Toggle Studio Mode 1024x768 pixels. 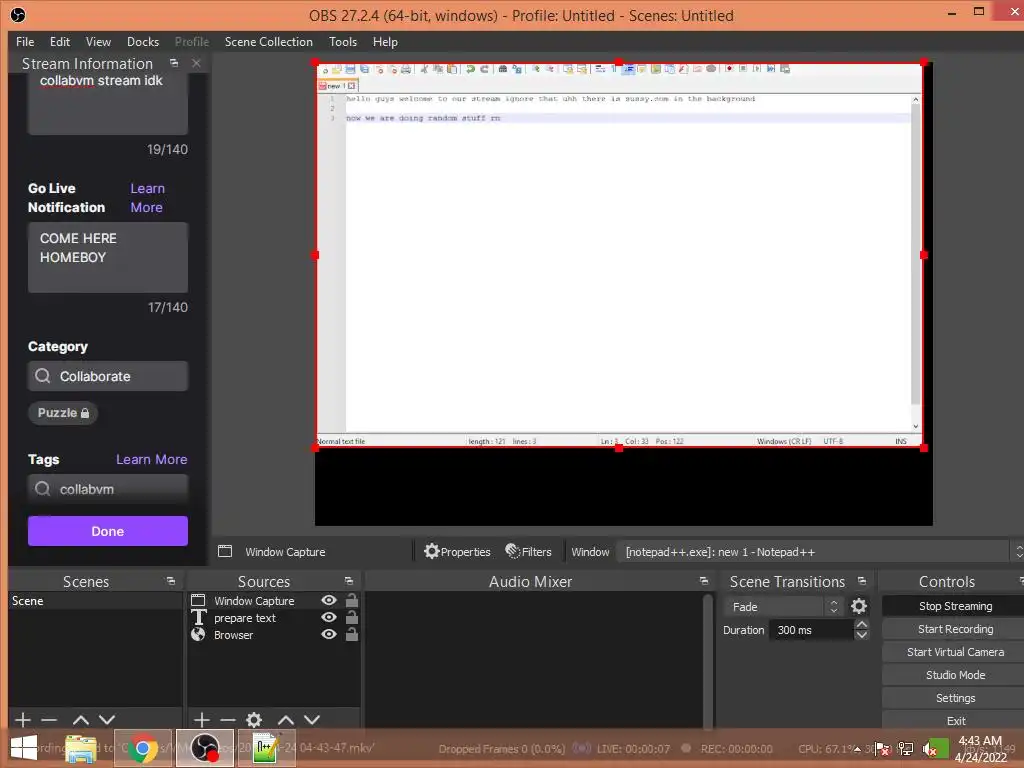pyautogui.click(x=955, y=675)
